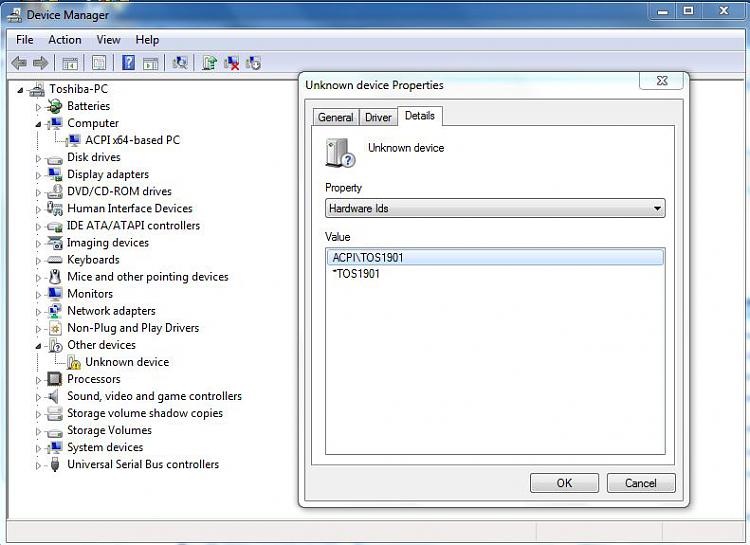
Task: Click the Cancel button
Action: (x=640, y=483)
